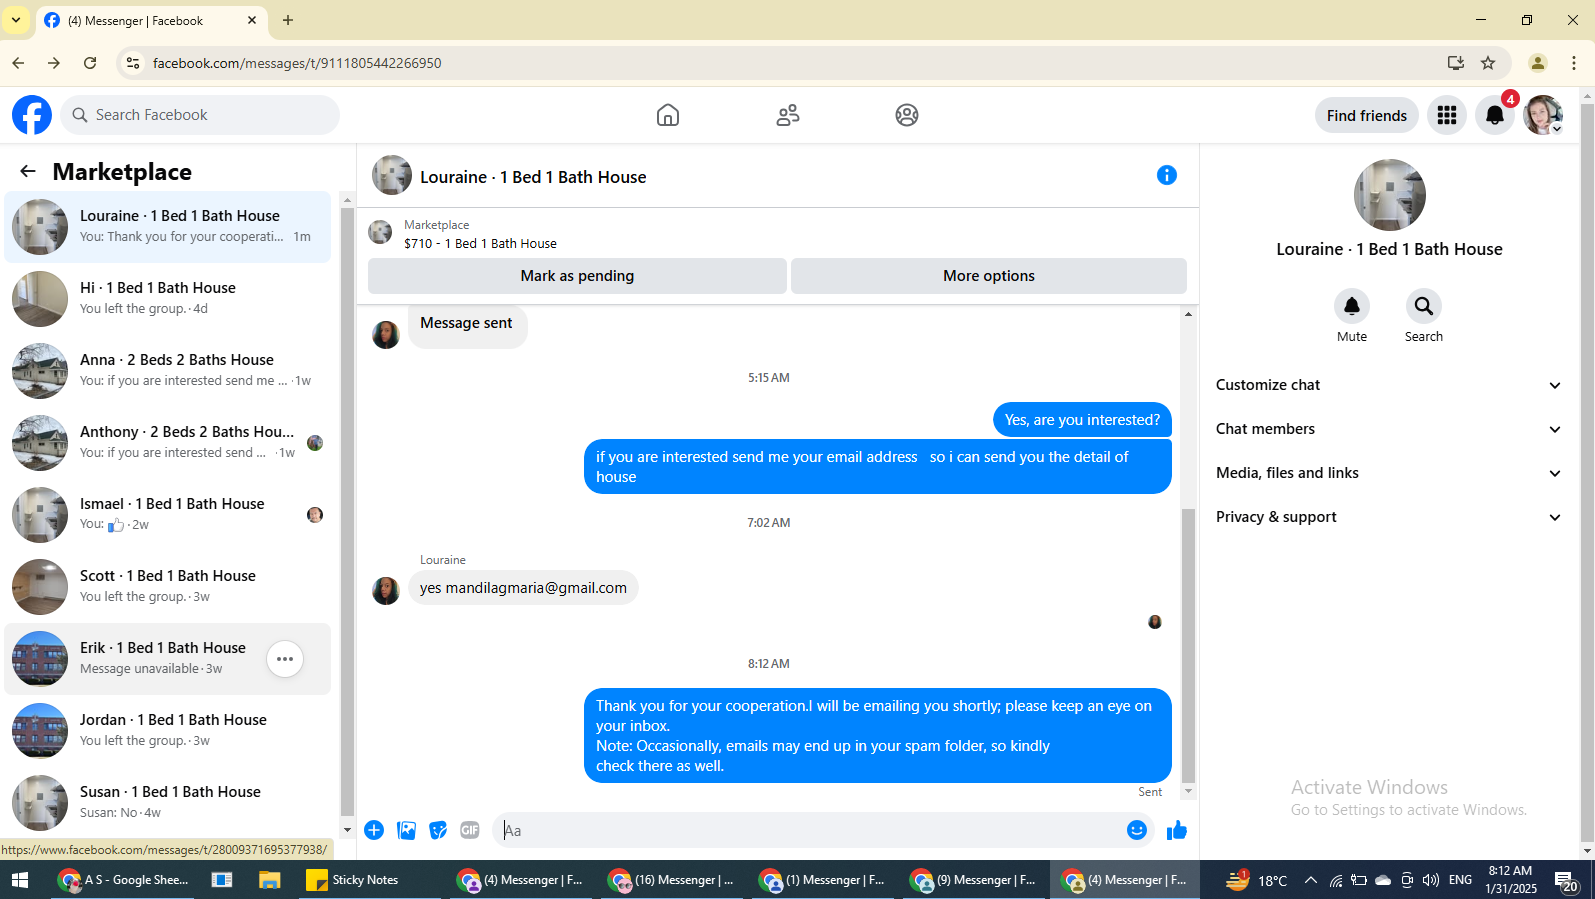The height and width of the screenshot is (899, 1595).
Task: Open the Windows notification center
Action: point(1567,880)
